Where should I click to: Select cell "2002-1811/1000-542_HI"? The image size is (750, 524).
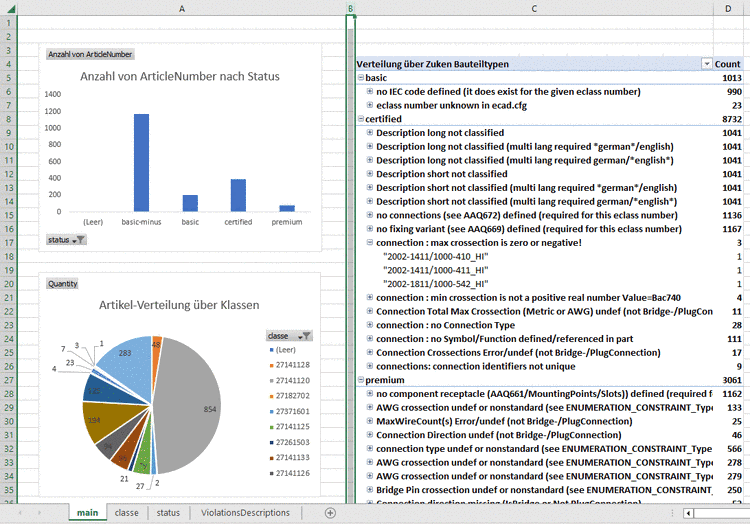(534, 284)
